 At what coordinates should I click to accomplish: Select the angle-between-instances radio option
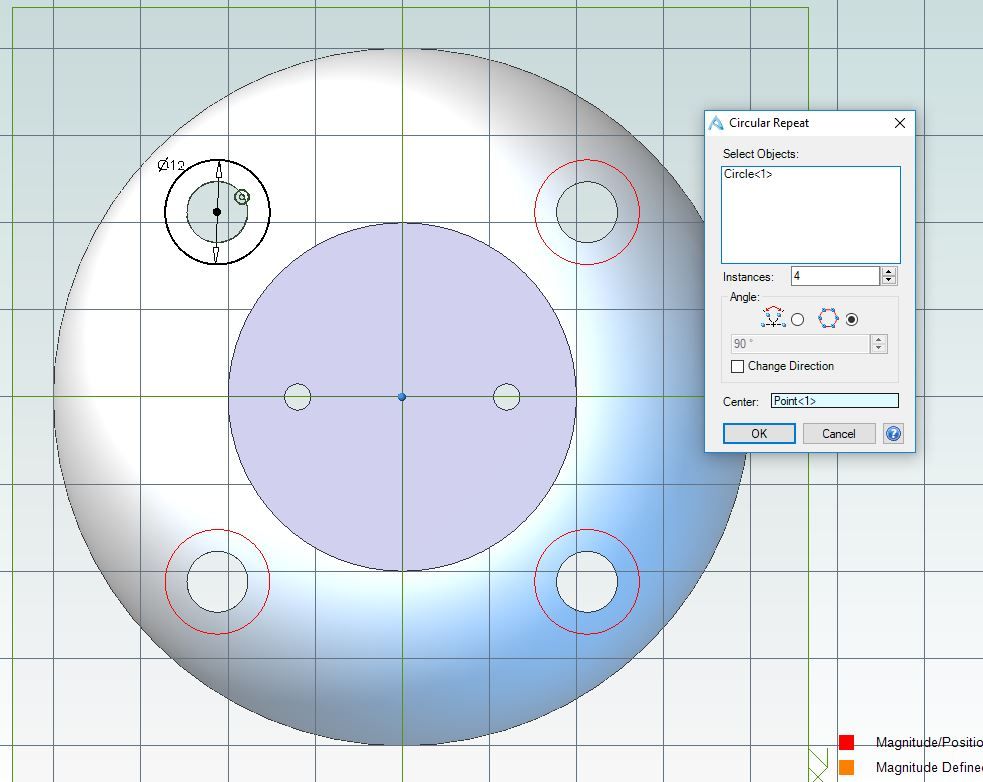tap(797, 320)
